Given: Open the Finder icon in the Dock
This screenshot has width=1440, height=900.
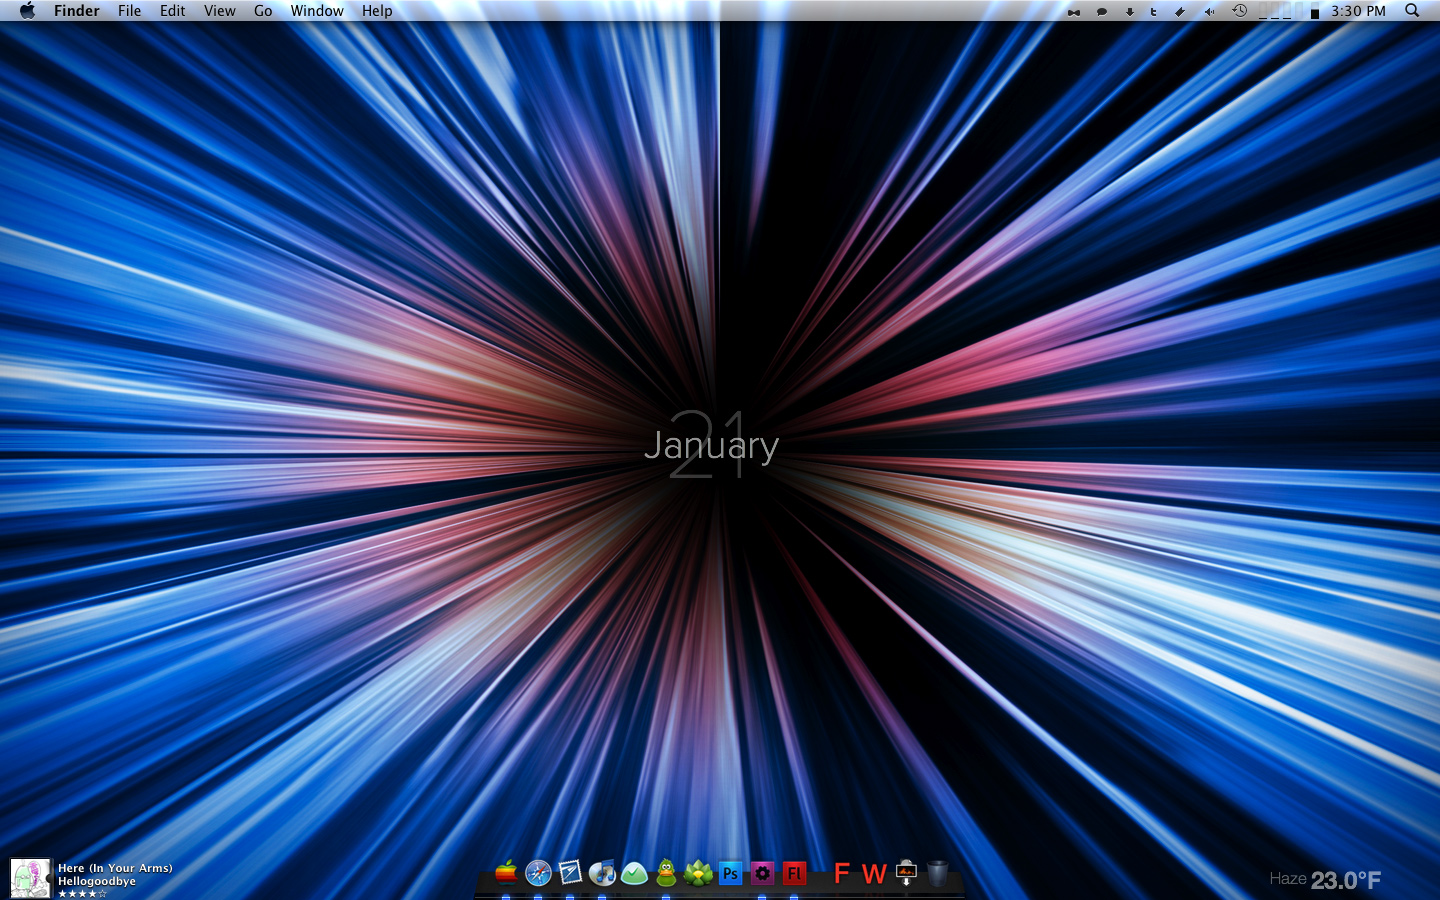Looking at the screenshot, I should tap(507, 873).
